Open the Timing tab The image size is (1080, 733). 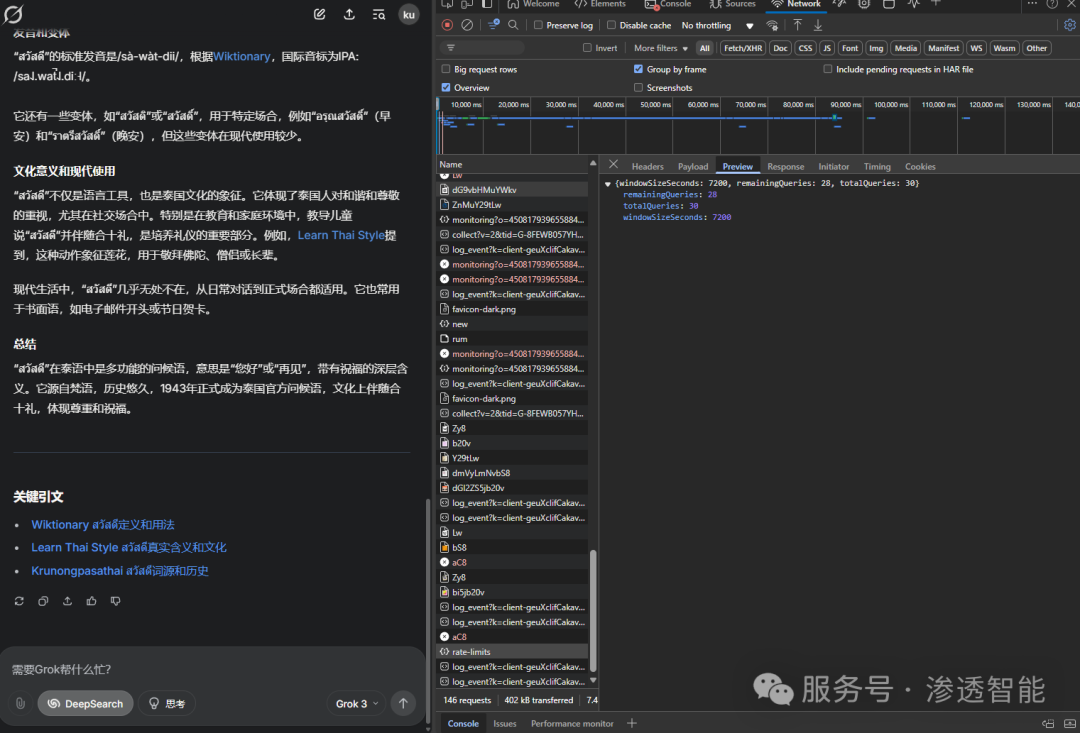coord(877,167)
